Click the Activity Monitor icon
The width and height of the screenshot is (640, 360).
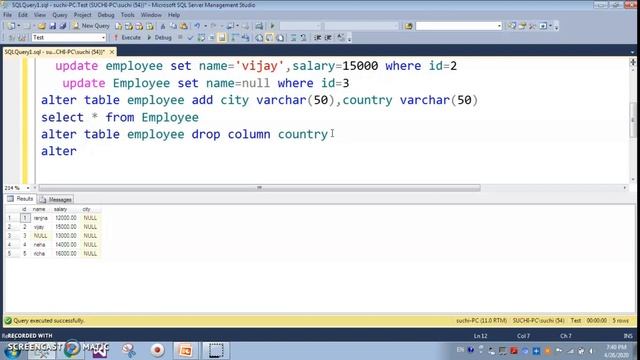coord(259,26)
